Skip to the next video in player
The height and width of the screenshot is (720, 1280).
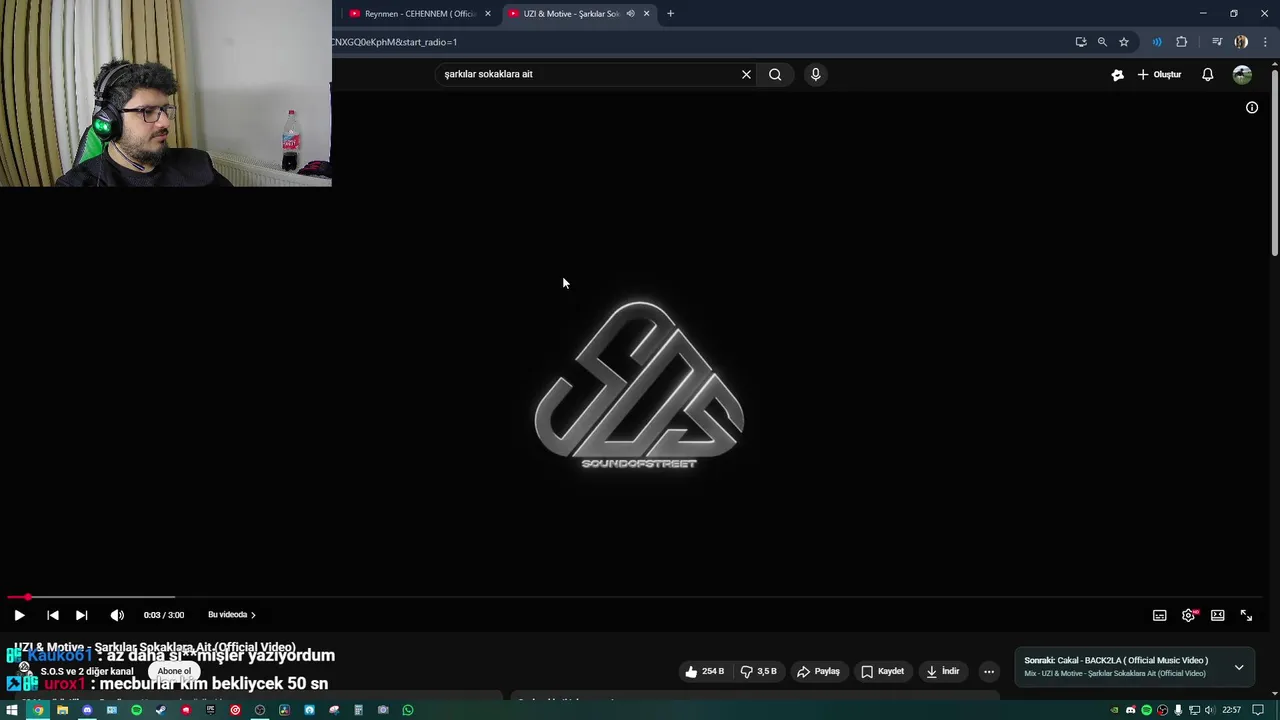click(x=82, y=615)
